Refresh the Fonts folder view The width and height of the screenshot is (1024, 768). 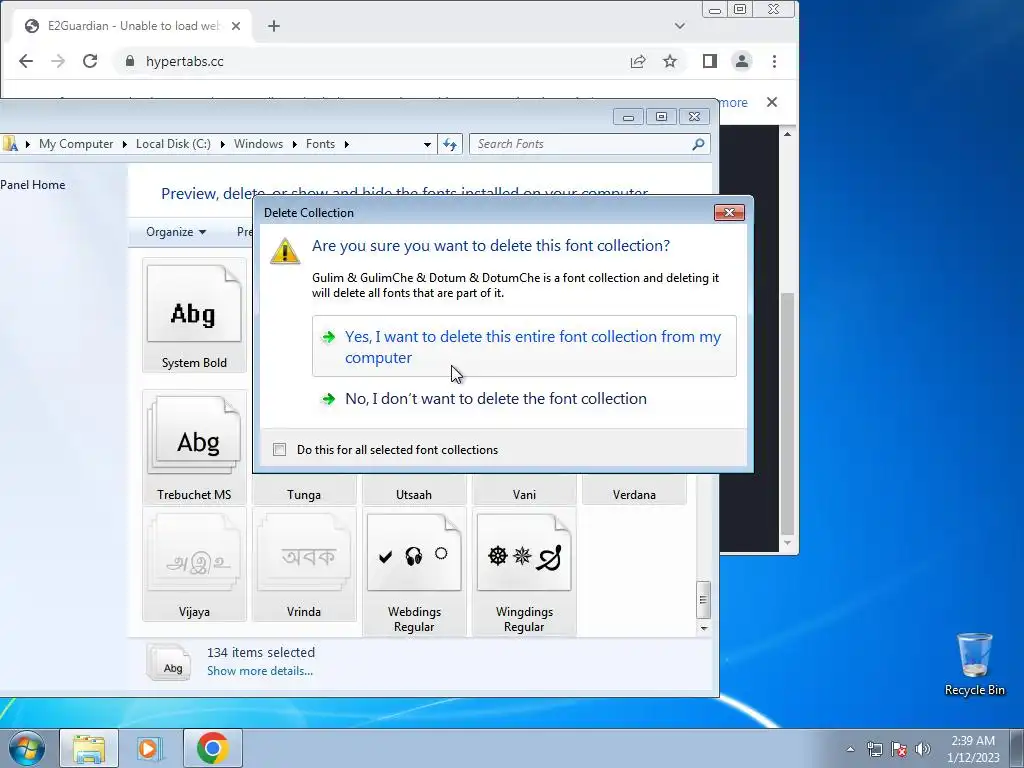click(x=450, y=144)
